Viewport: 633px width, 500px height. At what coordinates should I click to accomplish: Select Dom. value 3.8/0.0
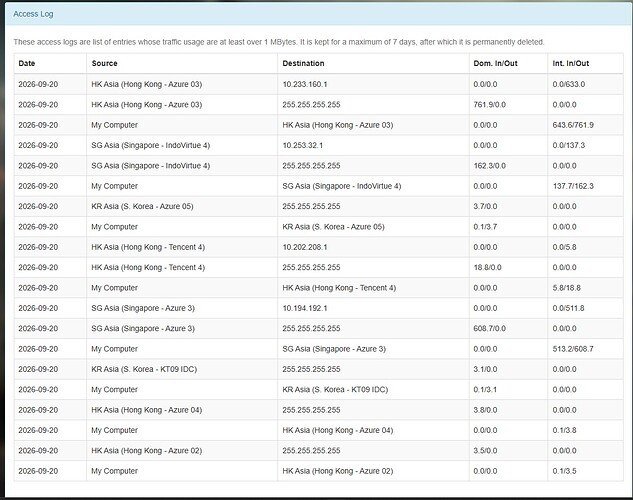click(x=485, y=410)
